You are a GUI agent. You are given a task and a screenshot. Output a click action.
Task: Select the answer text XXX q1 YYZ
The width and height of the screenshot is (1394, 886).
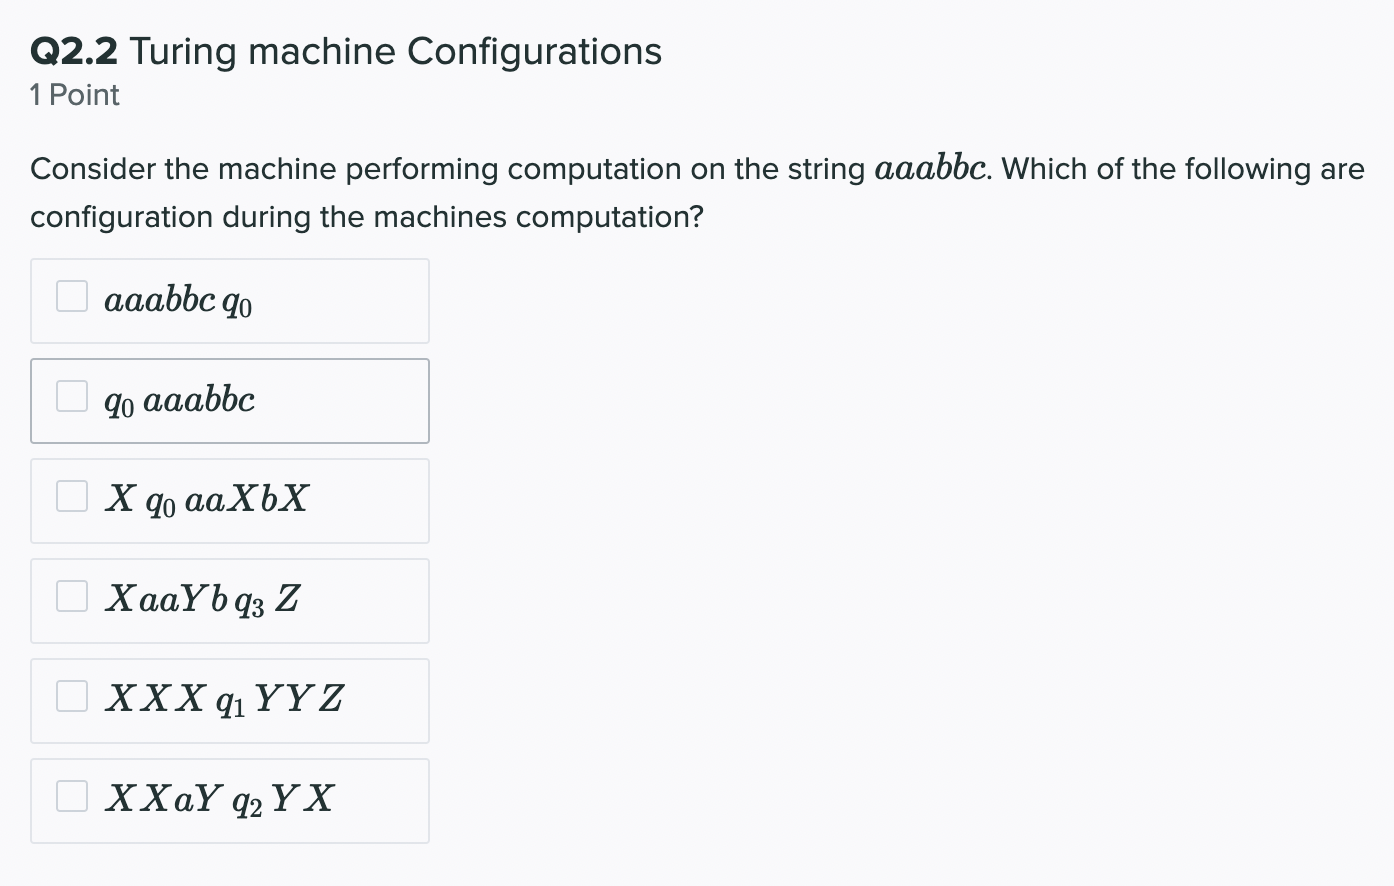(225, 699)
